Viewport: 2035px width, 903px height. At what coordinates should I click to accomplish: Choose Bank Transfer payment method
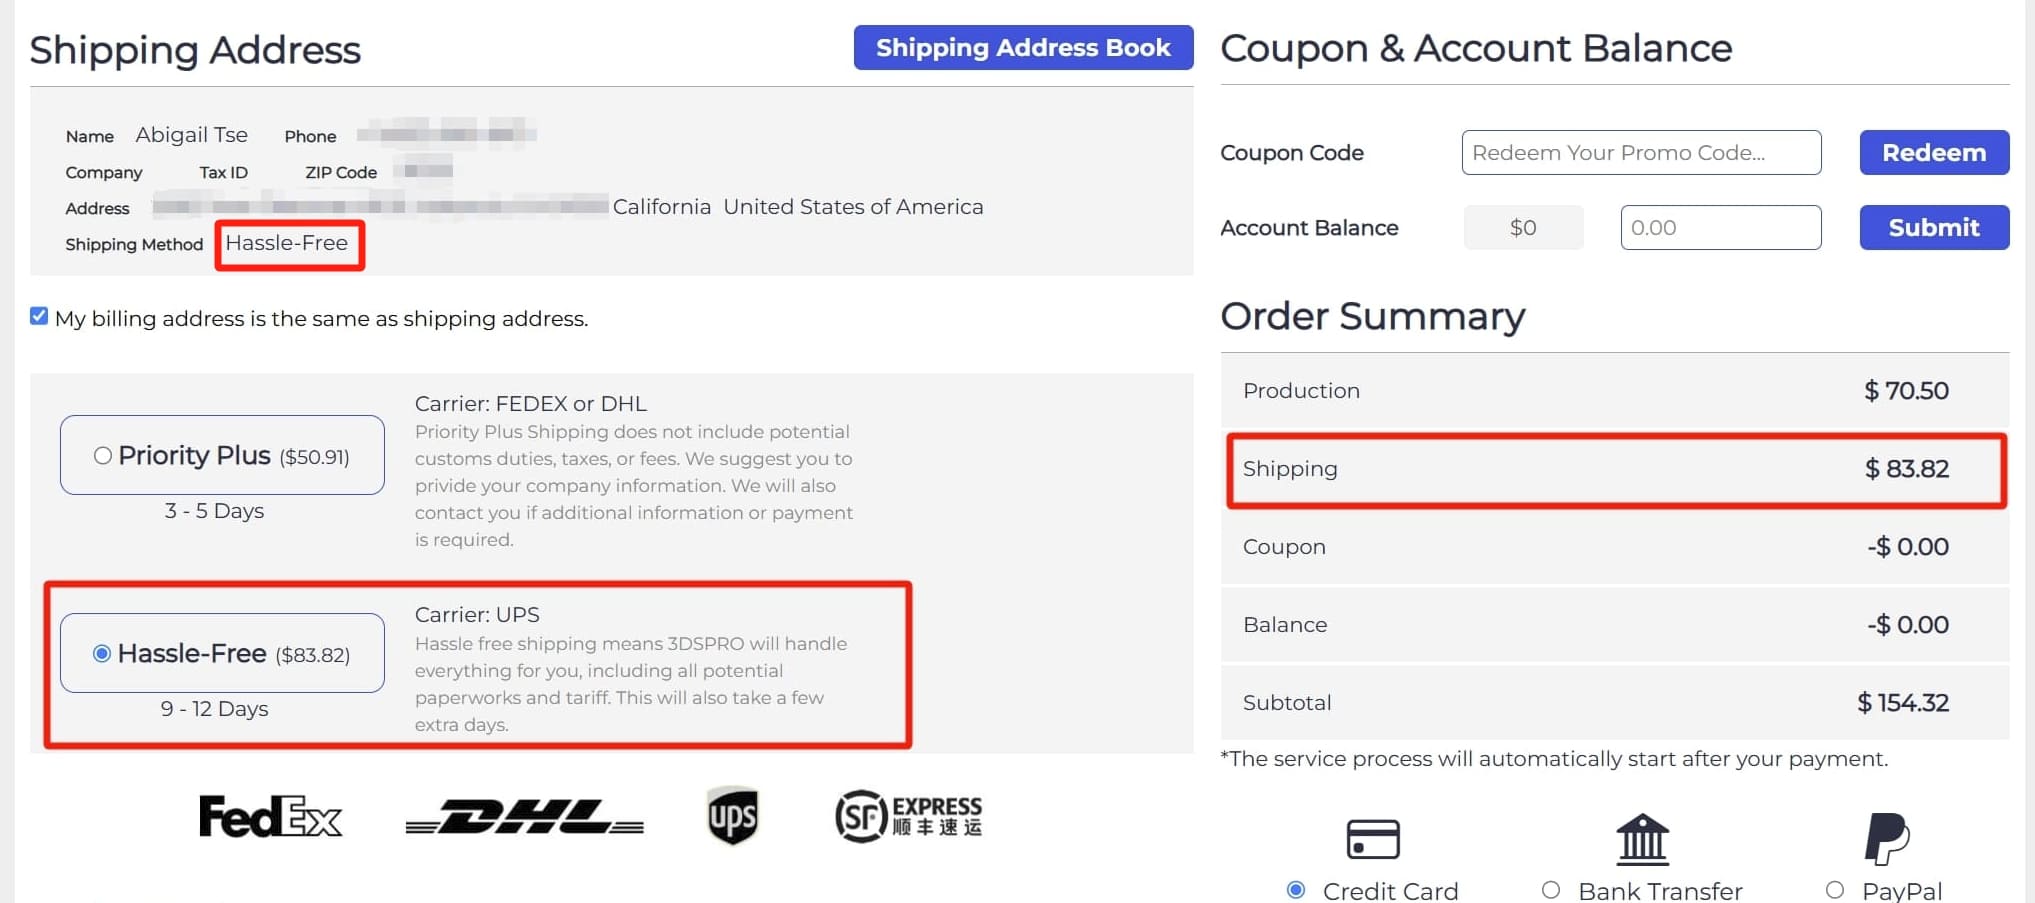click(1551, 890)
